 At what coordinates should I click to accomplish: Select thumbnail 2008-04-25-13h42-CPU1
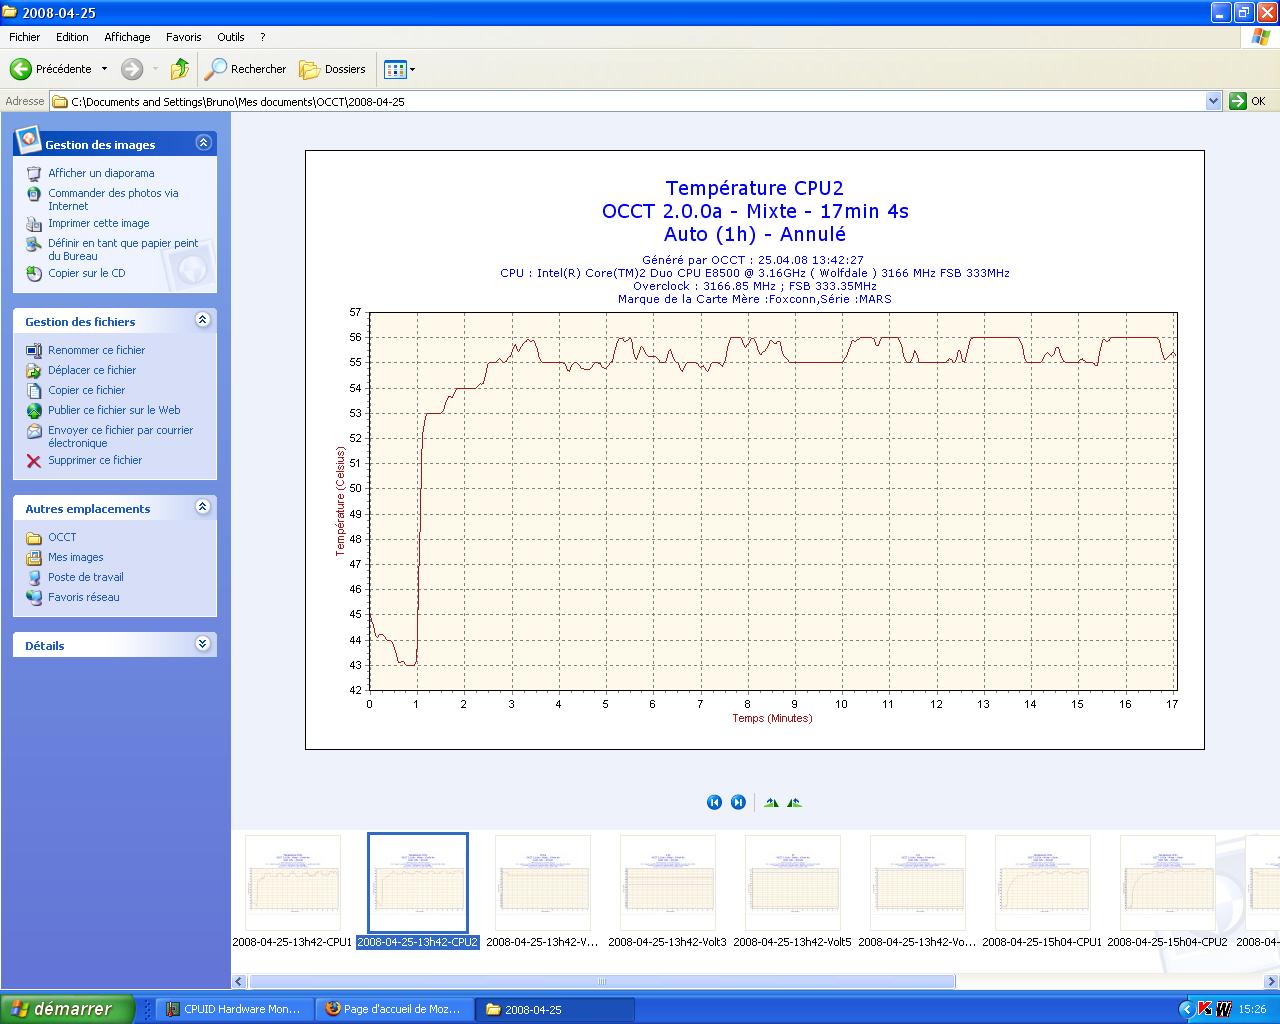pyautogui.click(x=293, y=890)
